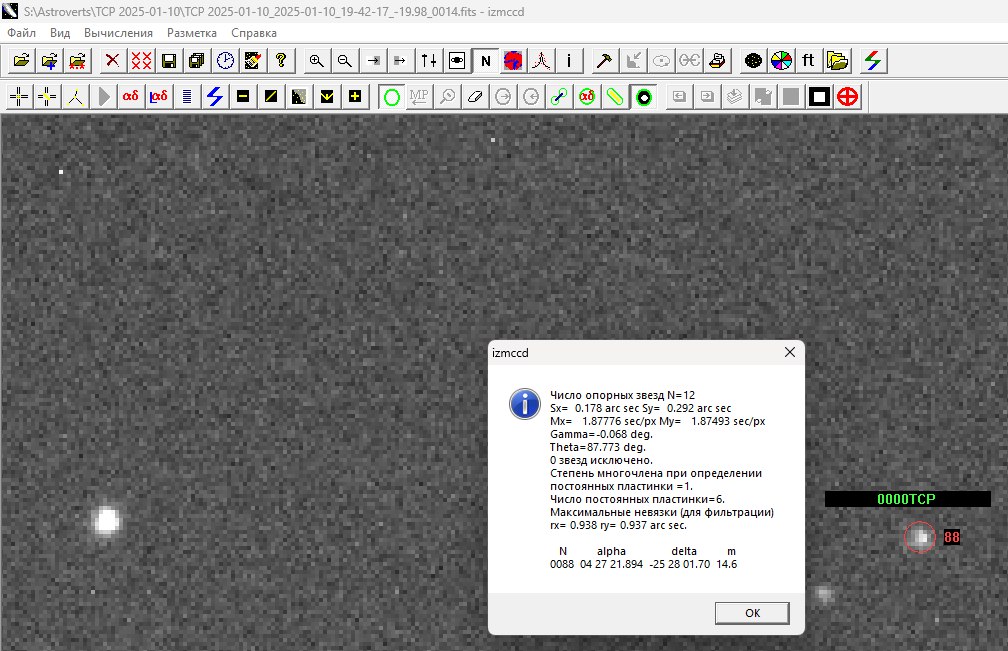Confirm the izmccd dialog with OK
This screenshot has height=651, width=1008.
(752, 613)
